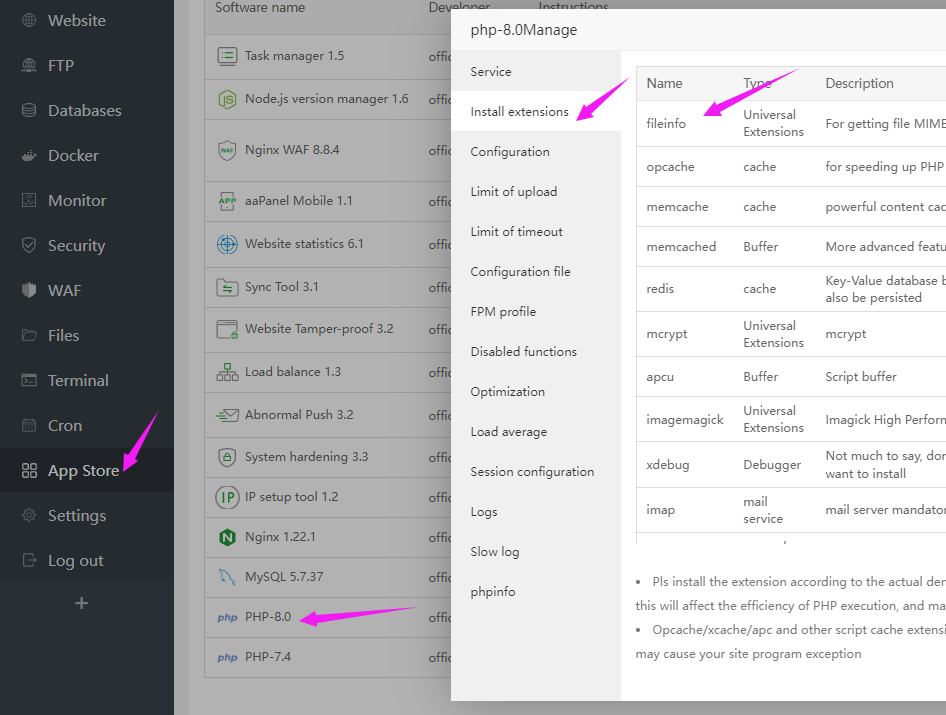Click the Terminal window icon
Screen dimensions: 946x715
[28, 380]
